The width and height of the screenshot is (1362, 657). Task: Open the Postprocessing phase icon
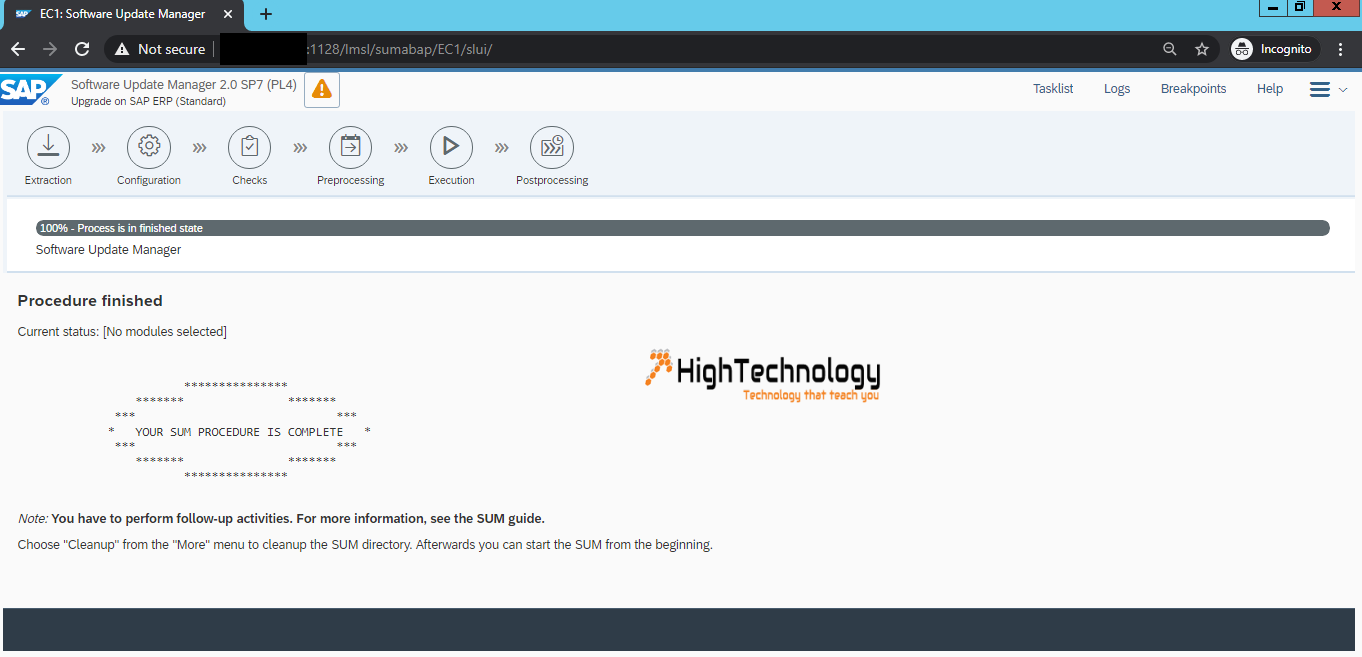[x=552, y=147]
